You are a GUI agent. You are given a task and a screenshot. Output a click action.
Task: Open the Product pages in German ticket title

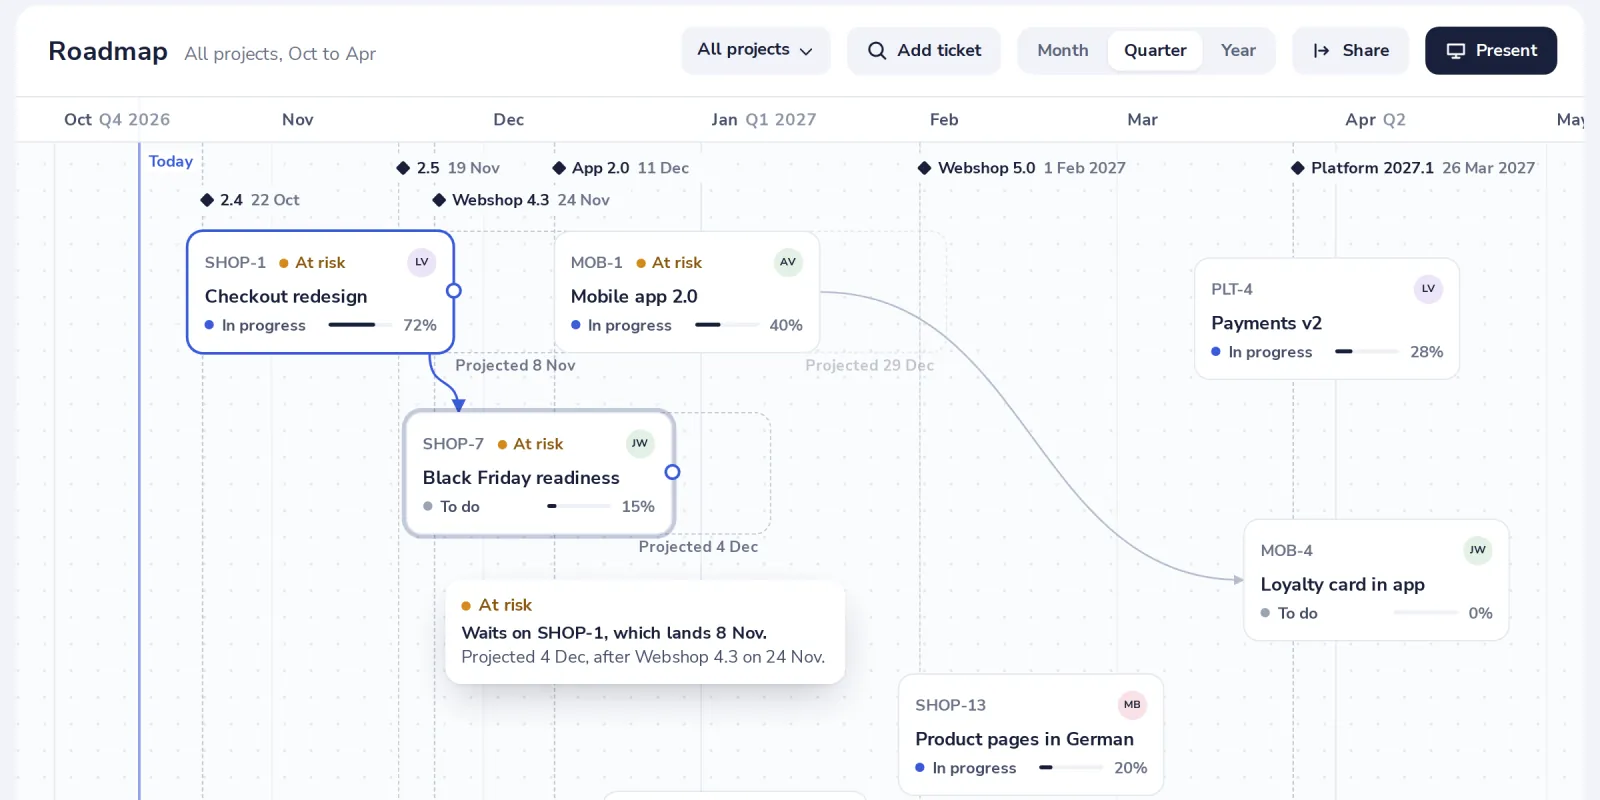pyautogui.click(x=1024, y=739)
